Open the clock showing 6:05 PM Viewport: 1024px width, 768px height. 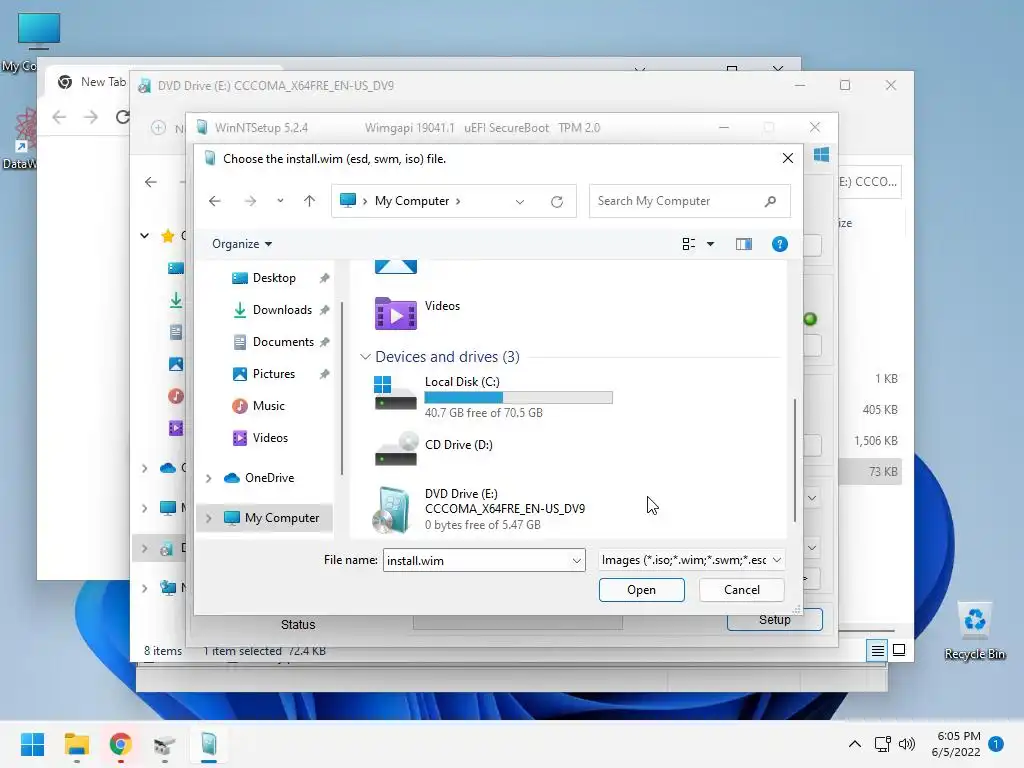(x=957, y=744)
